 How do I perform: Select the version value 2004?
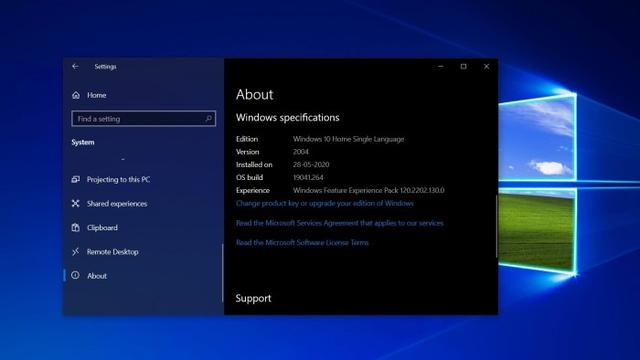click(x=301, y=152)
